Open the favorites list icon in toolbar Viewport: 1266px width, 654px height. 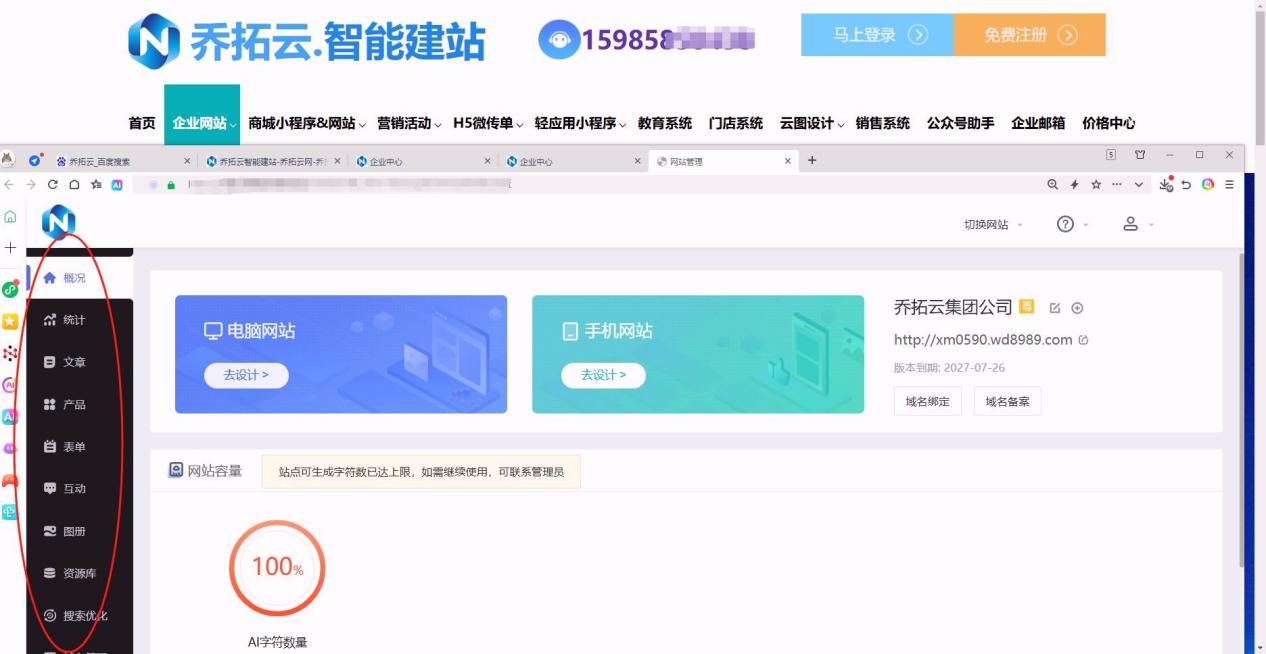point(96,185)
